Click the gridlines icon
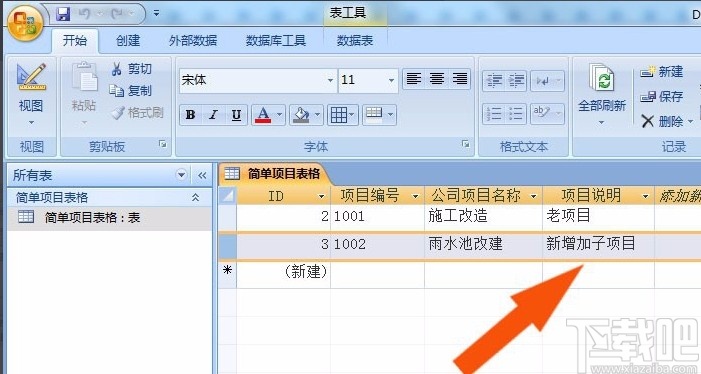 click(x=338, y=115)
